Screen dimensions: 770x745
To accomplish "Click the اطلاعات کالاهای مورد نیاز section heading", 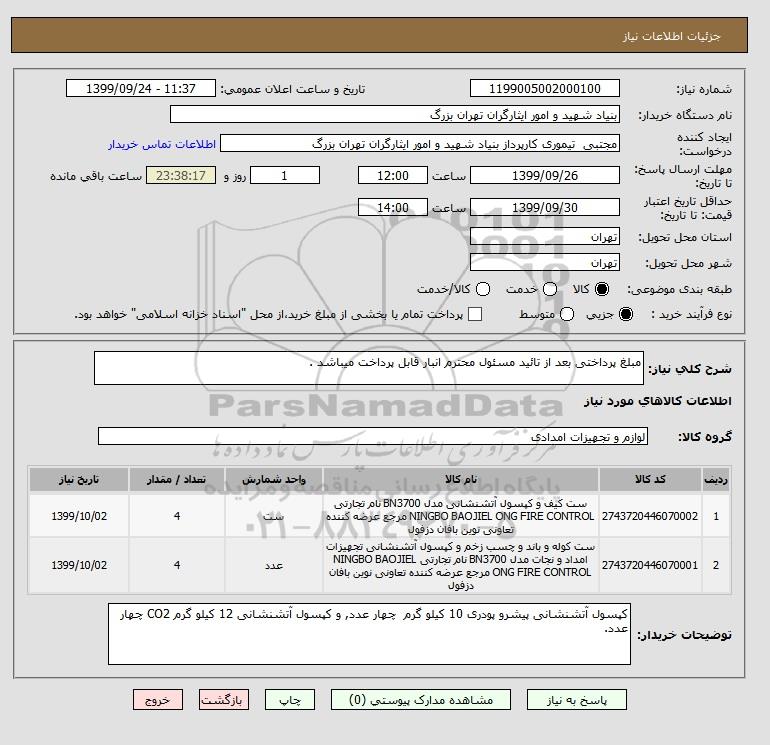I will 658,401.
